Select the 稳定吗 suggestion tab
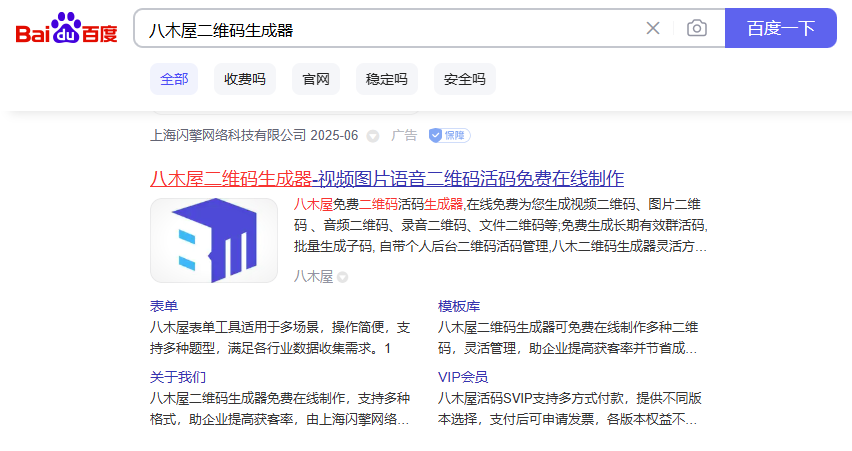Screen dimensions: 852x451 [x=386, y=79]
